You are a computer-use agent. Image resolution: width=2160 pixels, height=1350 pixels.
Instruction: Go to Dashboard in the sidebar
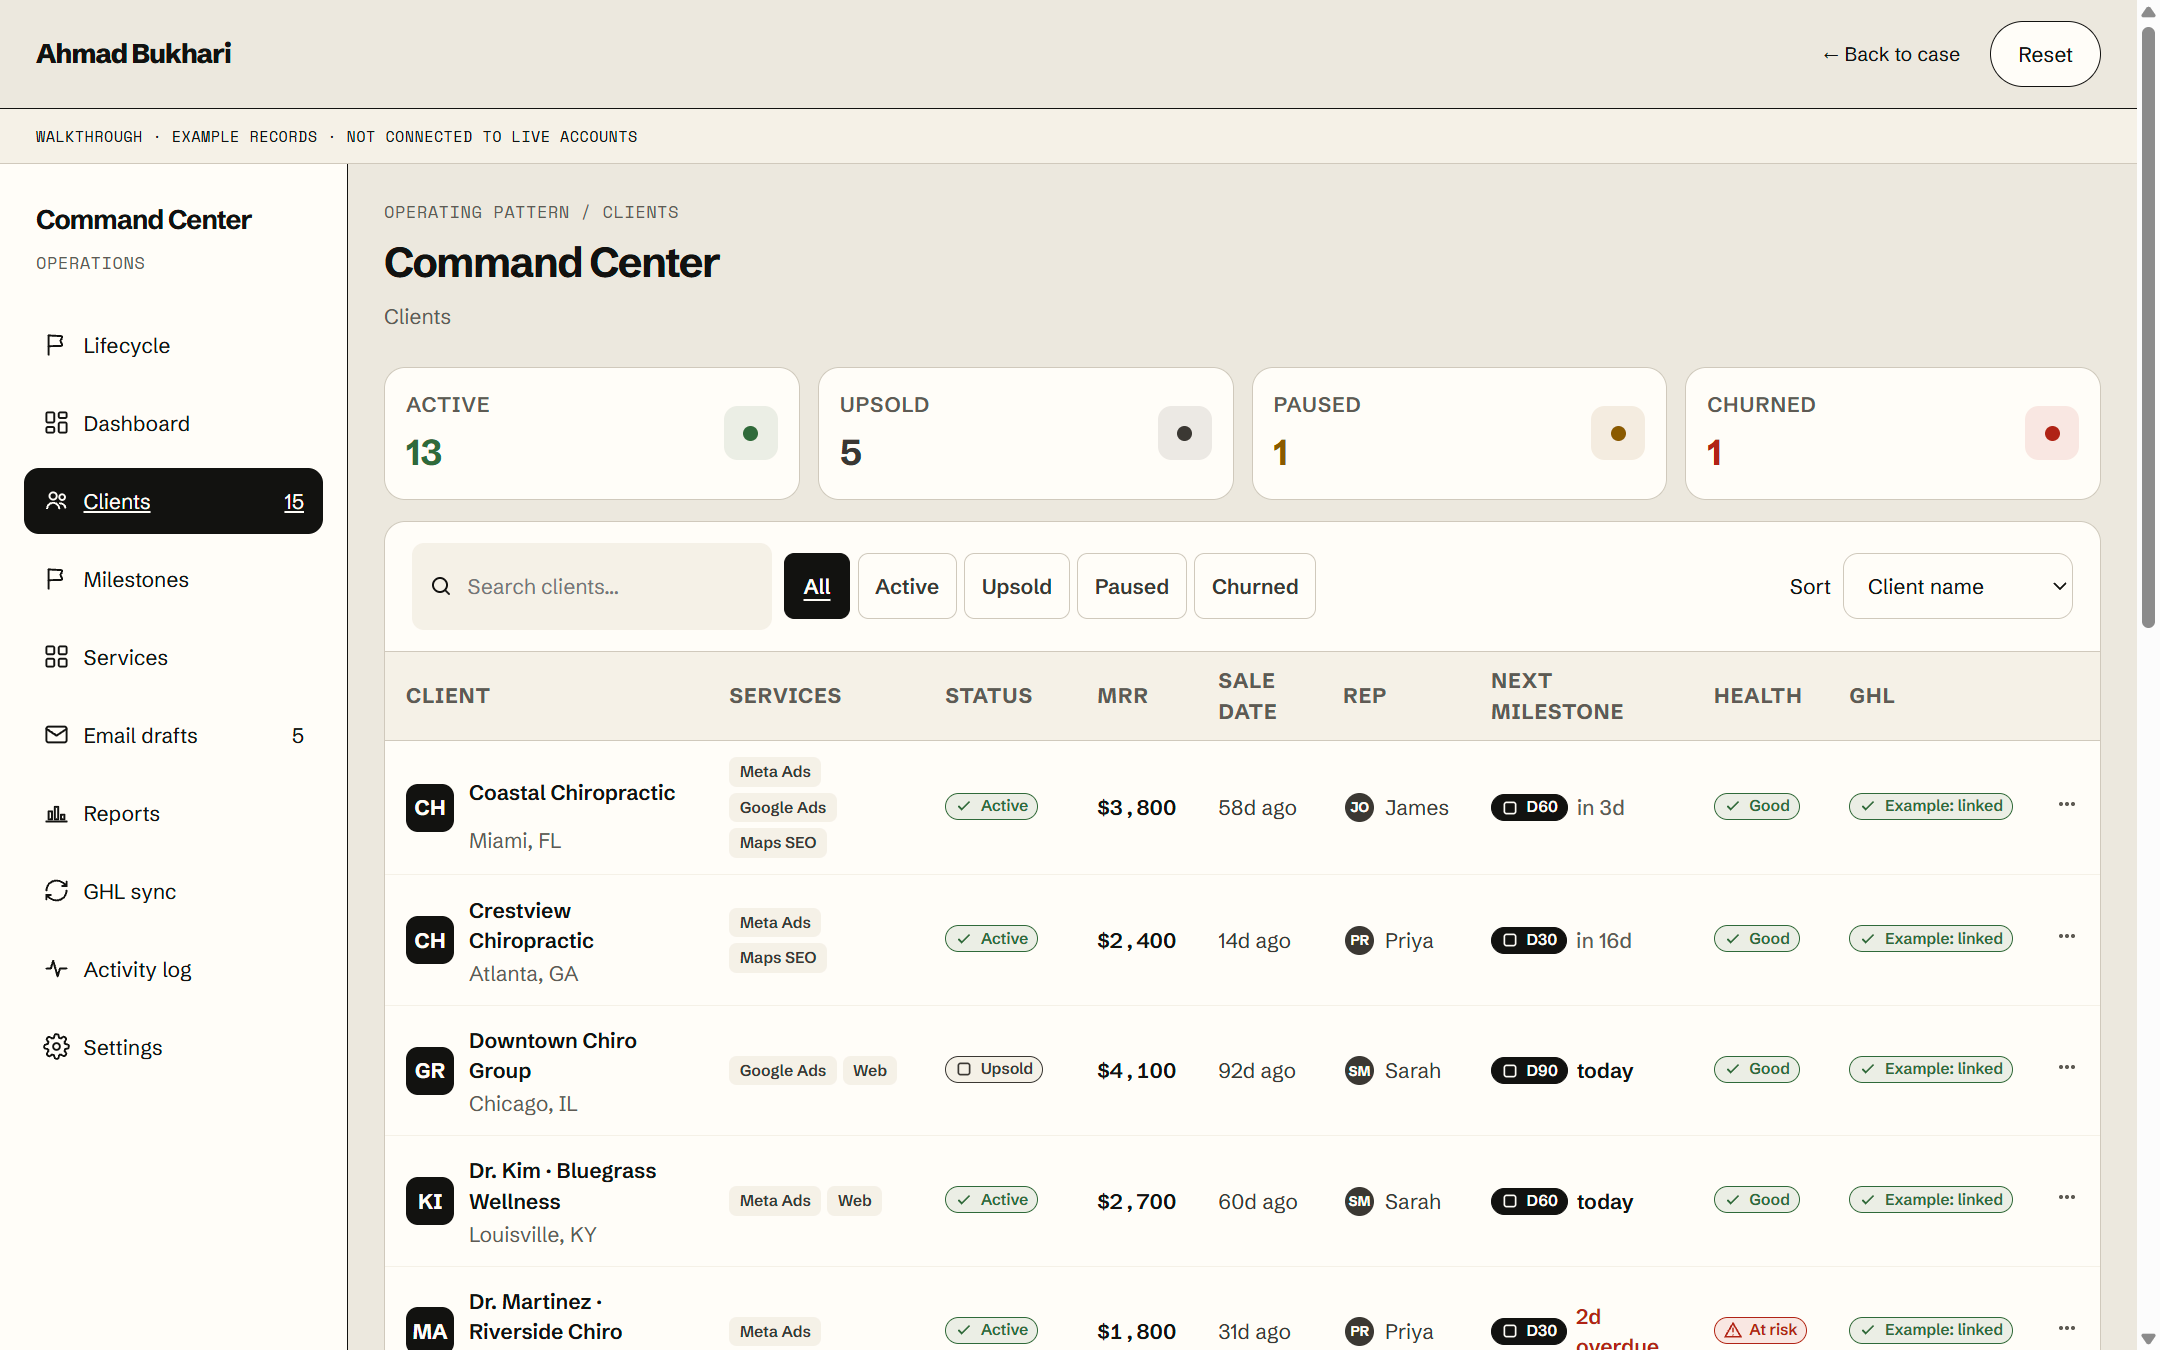173,423
